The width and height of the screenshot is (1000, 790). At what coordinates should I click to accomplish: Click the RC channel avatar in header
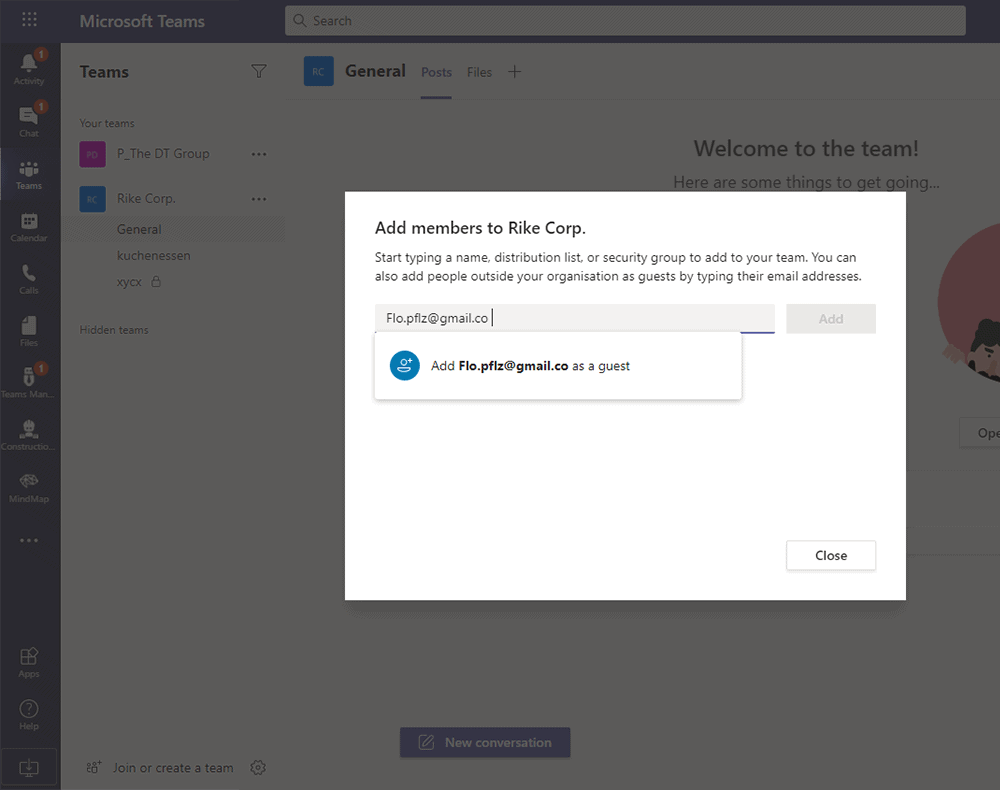(318, 71)
